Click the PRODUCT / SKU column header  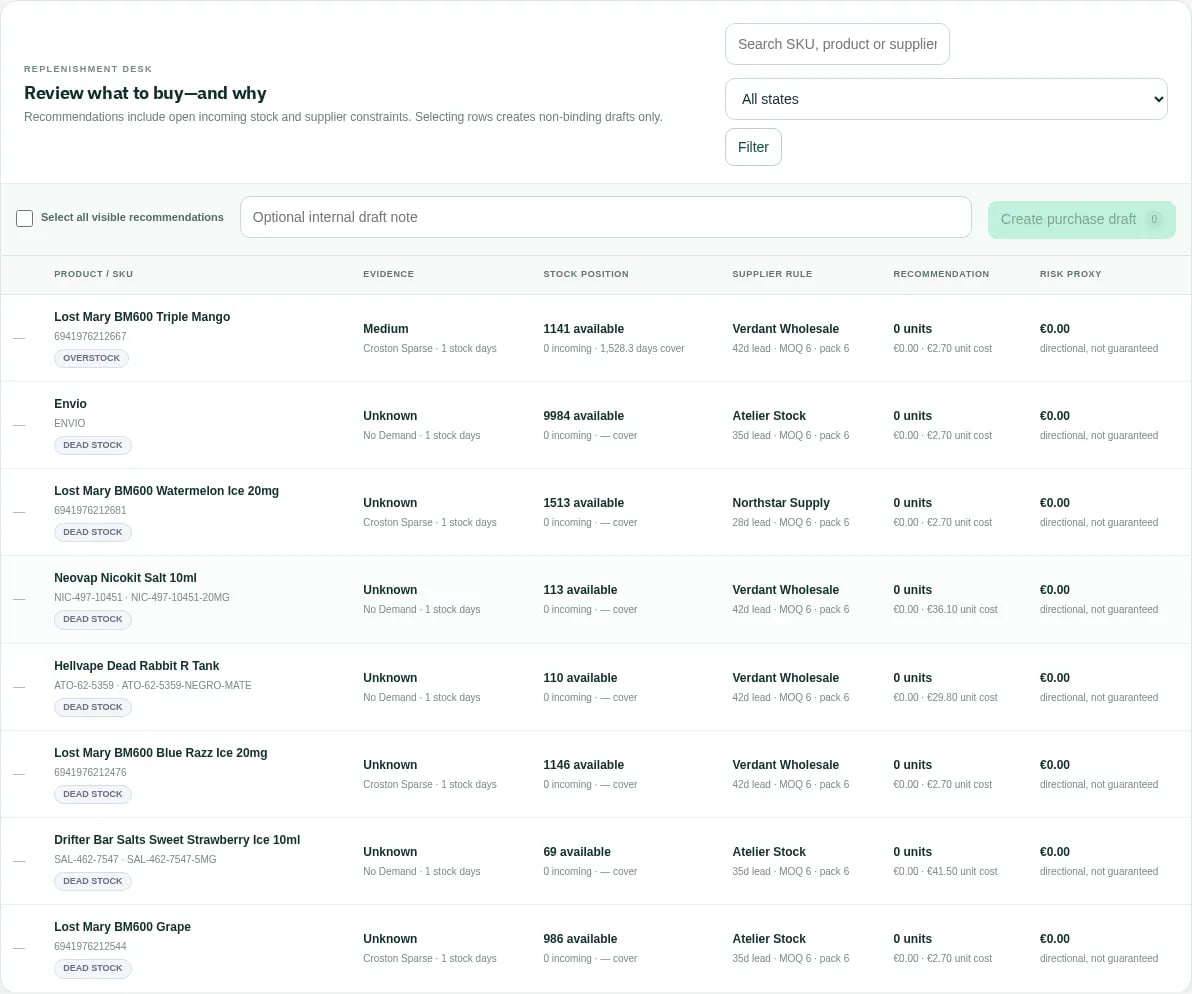pos(94,274)
